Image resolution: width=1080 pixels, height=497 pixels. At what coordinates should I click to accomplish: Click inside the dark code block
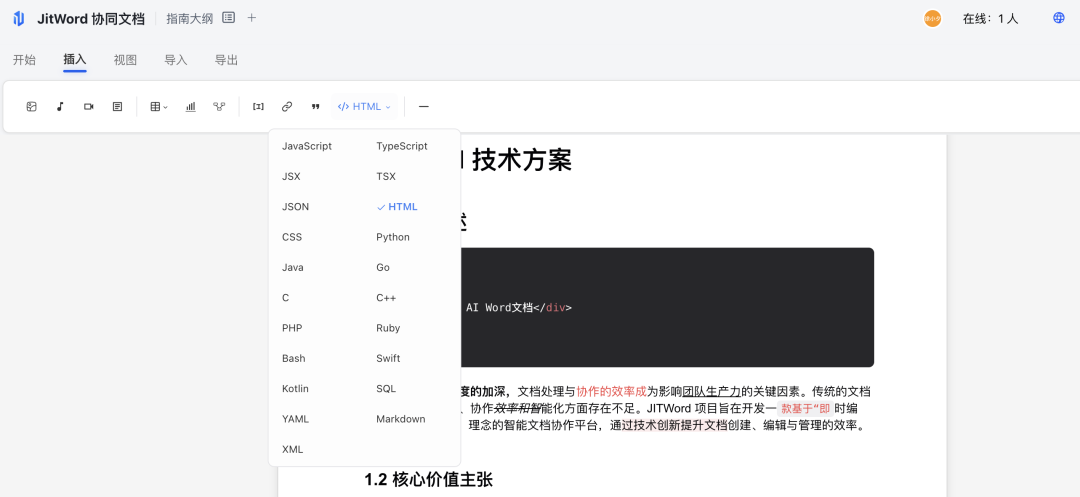(x=667, y=307)
